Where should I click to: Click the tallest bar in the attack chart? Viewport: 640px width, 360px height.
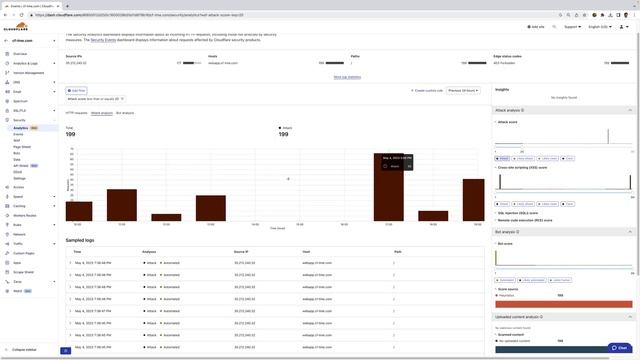pyautogui.click(x=389, y=187)
